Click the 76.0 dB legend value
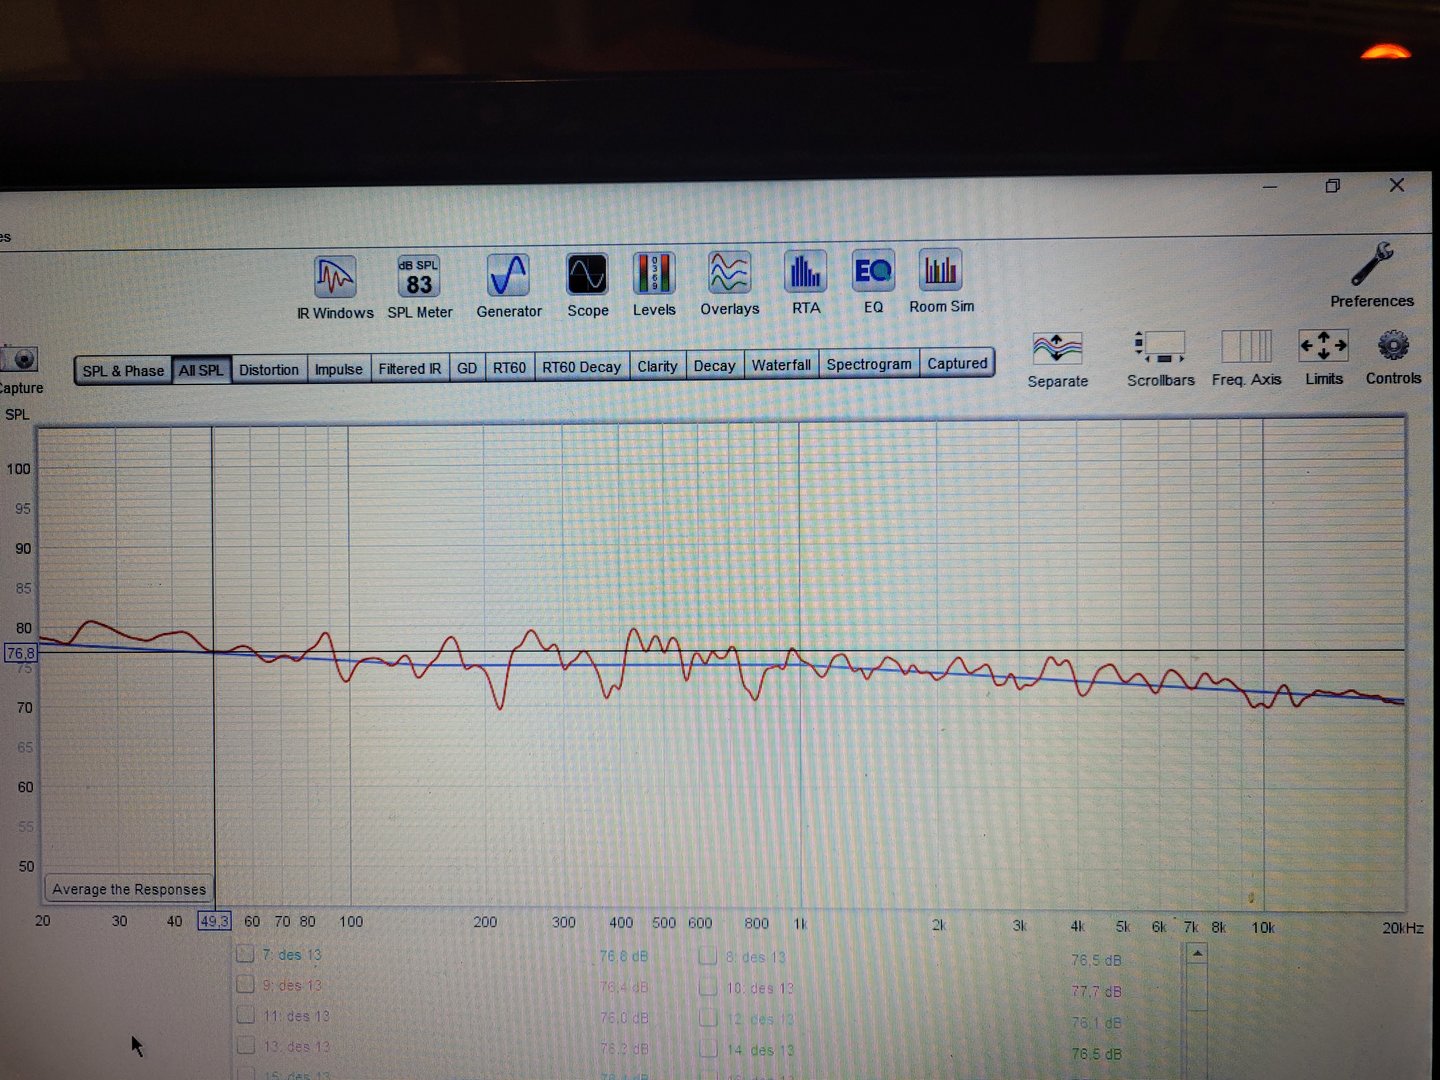This screenshot has height=1080, width=1440. coord(624,1018)
